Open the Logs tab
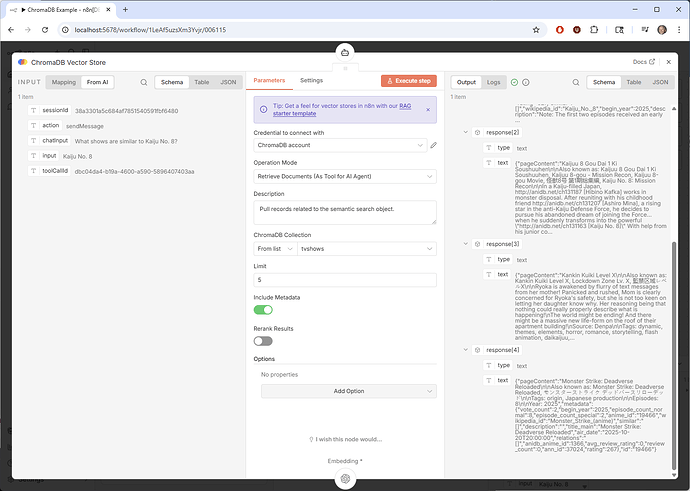This screenshot has width=690, height=491. tap(493, 82)
